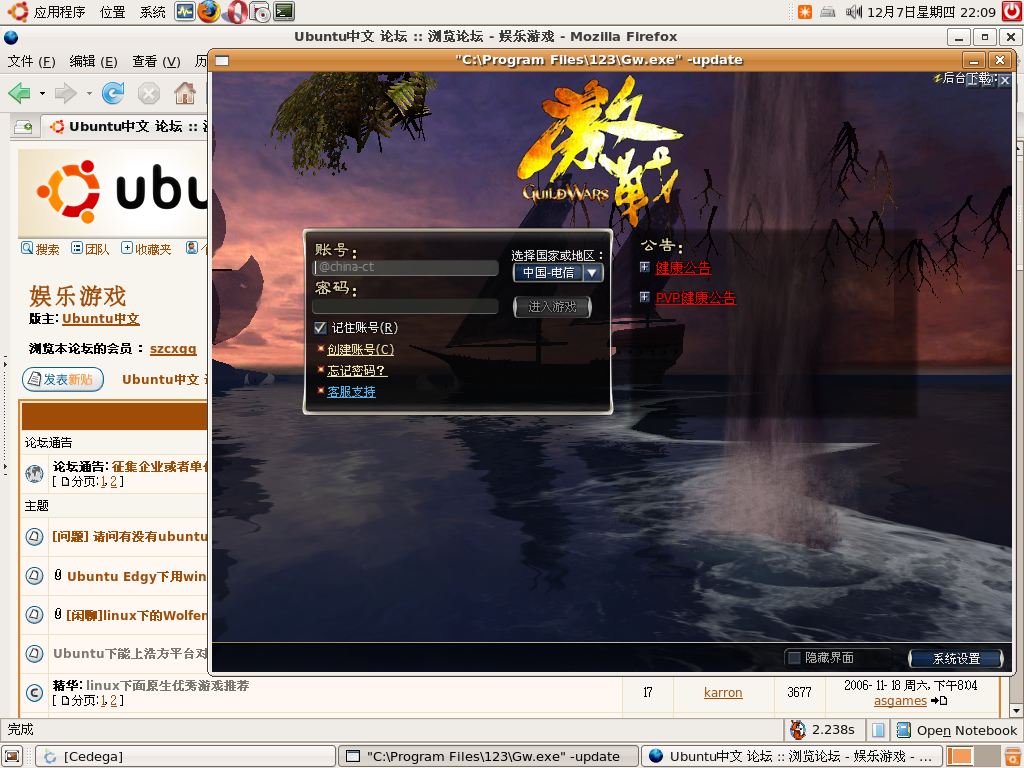Click the 密码 password input field
Screen dimensions: 1024x768
[x=406, y=306]
